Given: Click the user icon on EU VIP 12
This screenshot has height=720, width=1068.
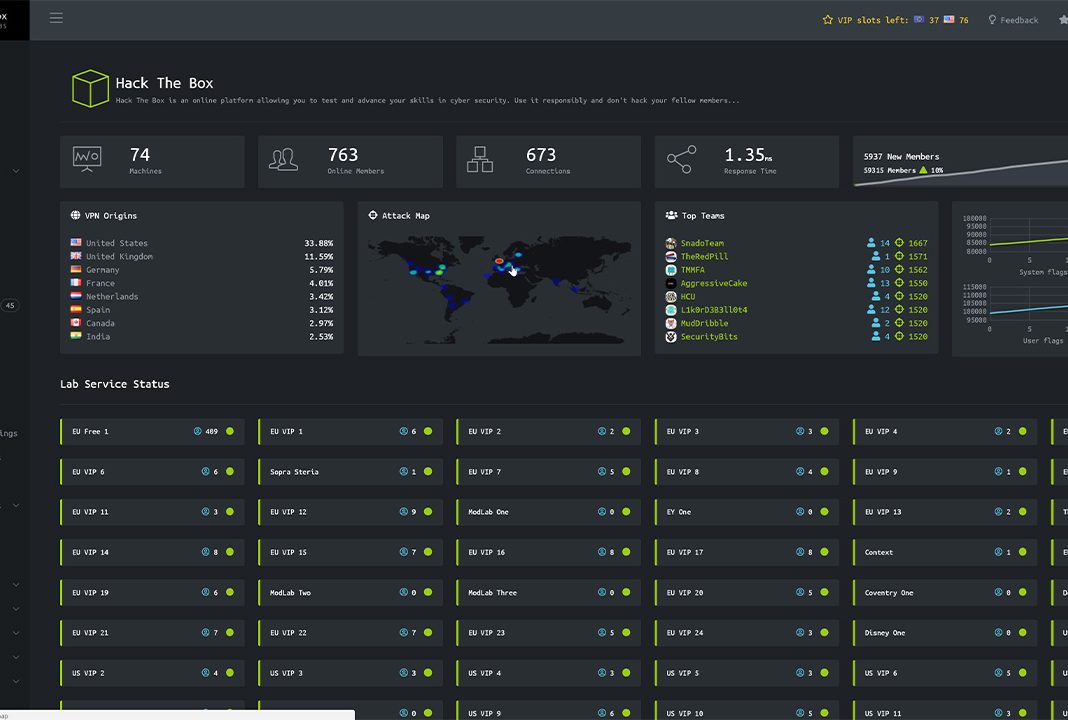Looking at the screenshot, I should click(403, 512).
